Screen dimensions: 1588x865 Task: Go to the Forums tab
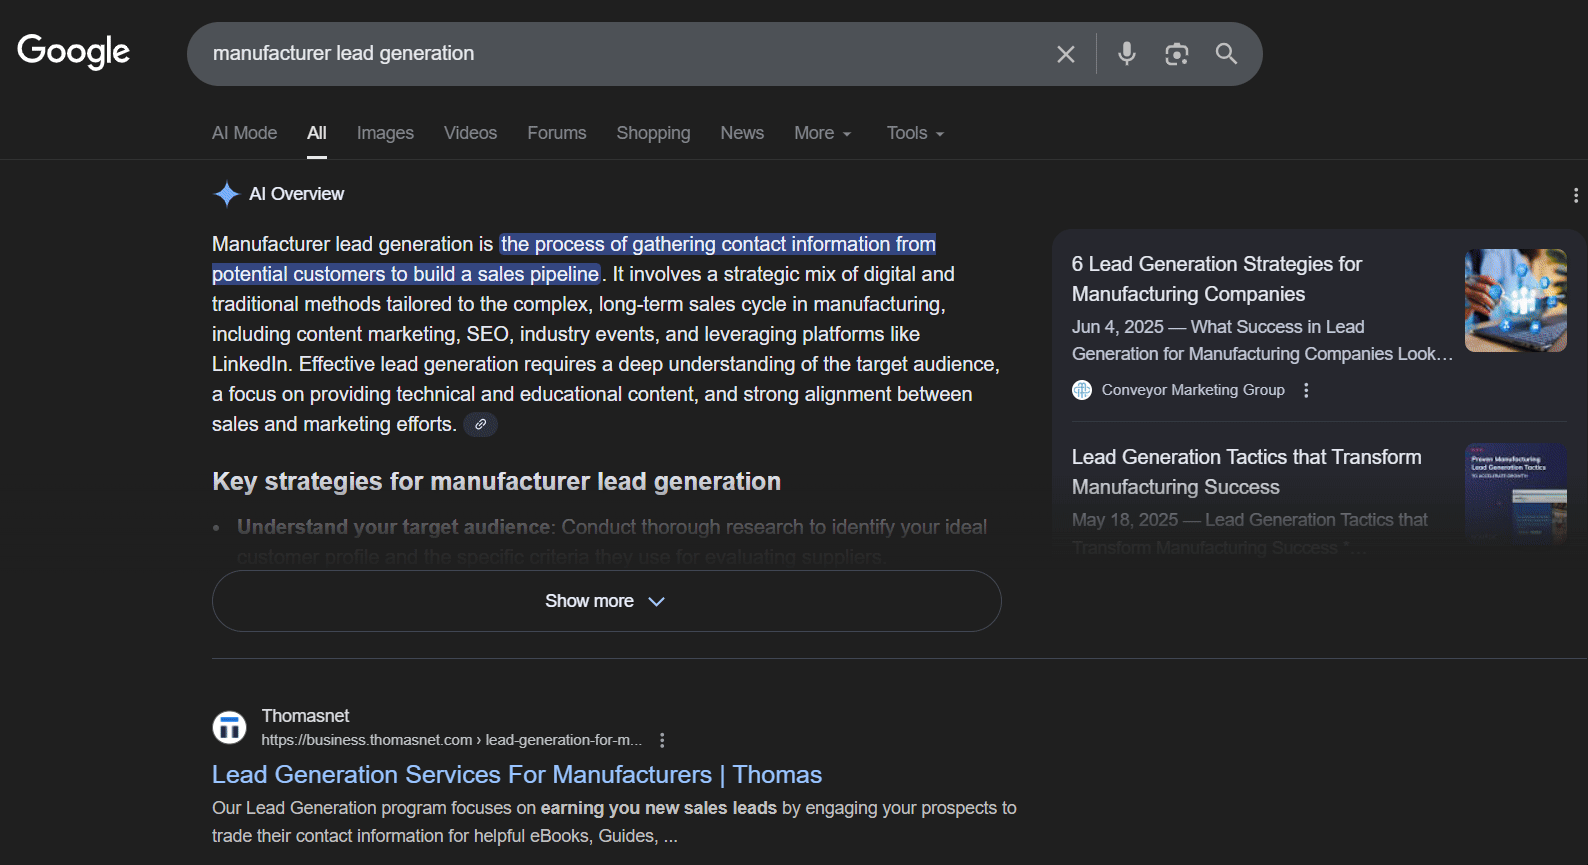[557, 133]
